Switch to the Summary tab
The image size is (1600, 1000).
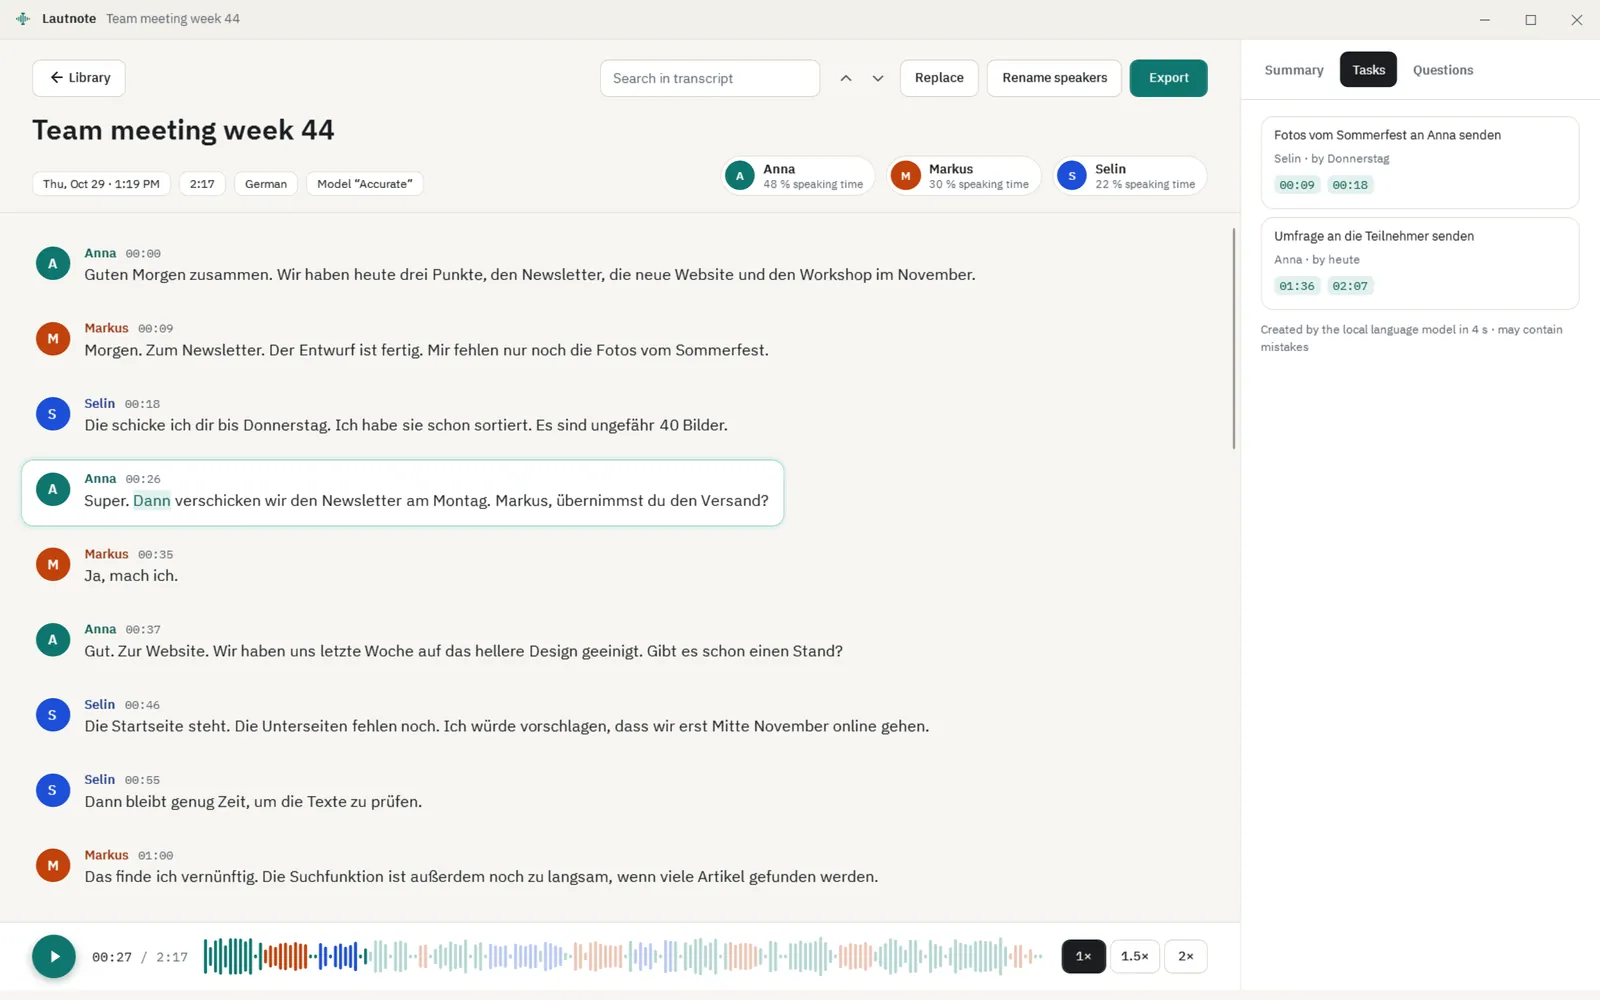point(1294,70)
